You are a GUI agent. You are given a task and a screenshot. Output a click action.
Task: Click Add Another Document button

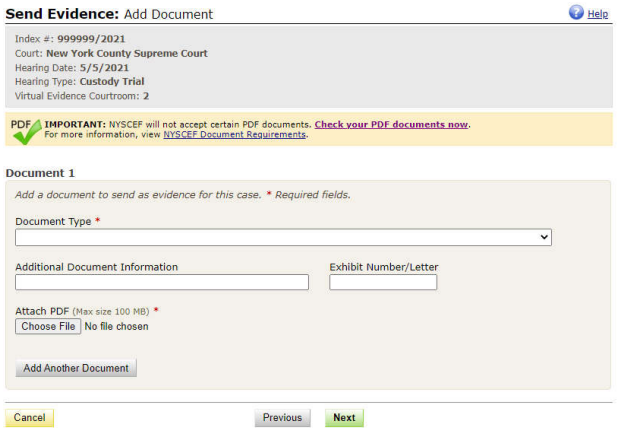[76, 368]
